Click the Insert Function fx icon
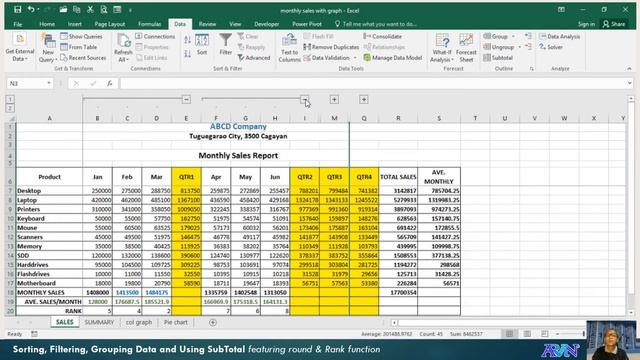This screenshot has width=640, height=360. (110, 83)
